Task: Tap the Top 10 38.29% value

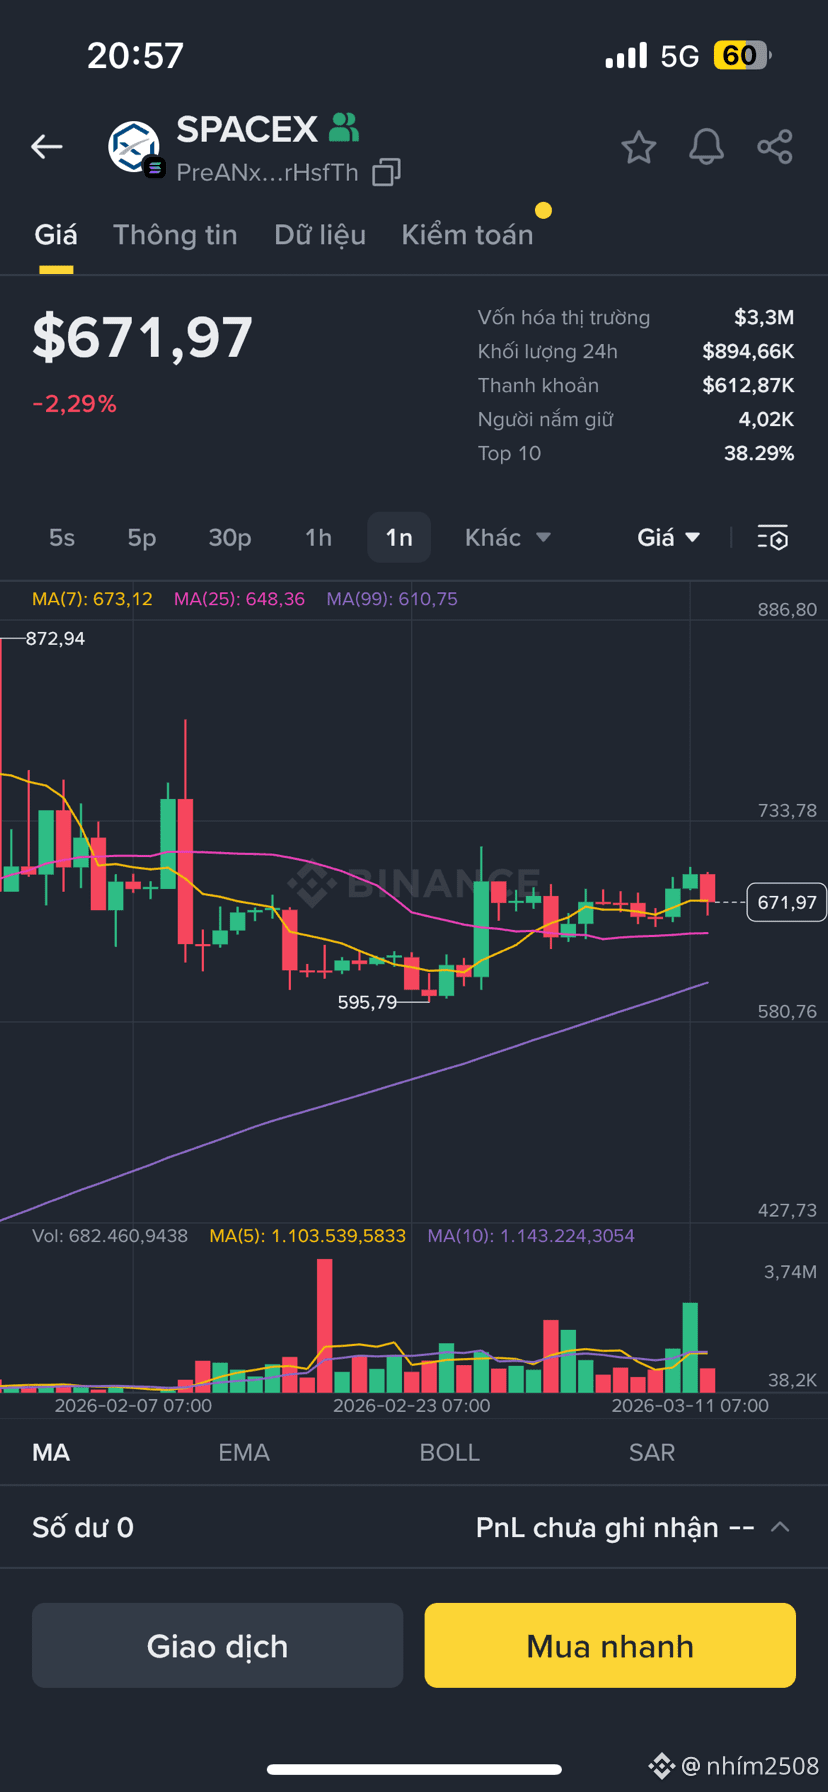Action: click(x=759, y=453)
